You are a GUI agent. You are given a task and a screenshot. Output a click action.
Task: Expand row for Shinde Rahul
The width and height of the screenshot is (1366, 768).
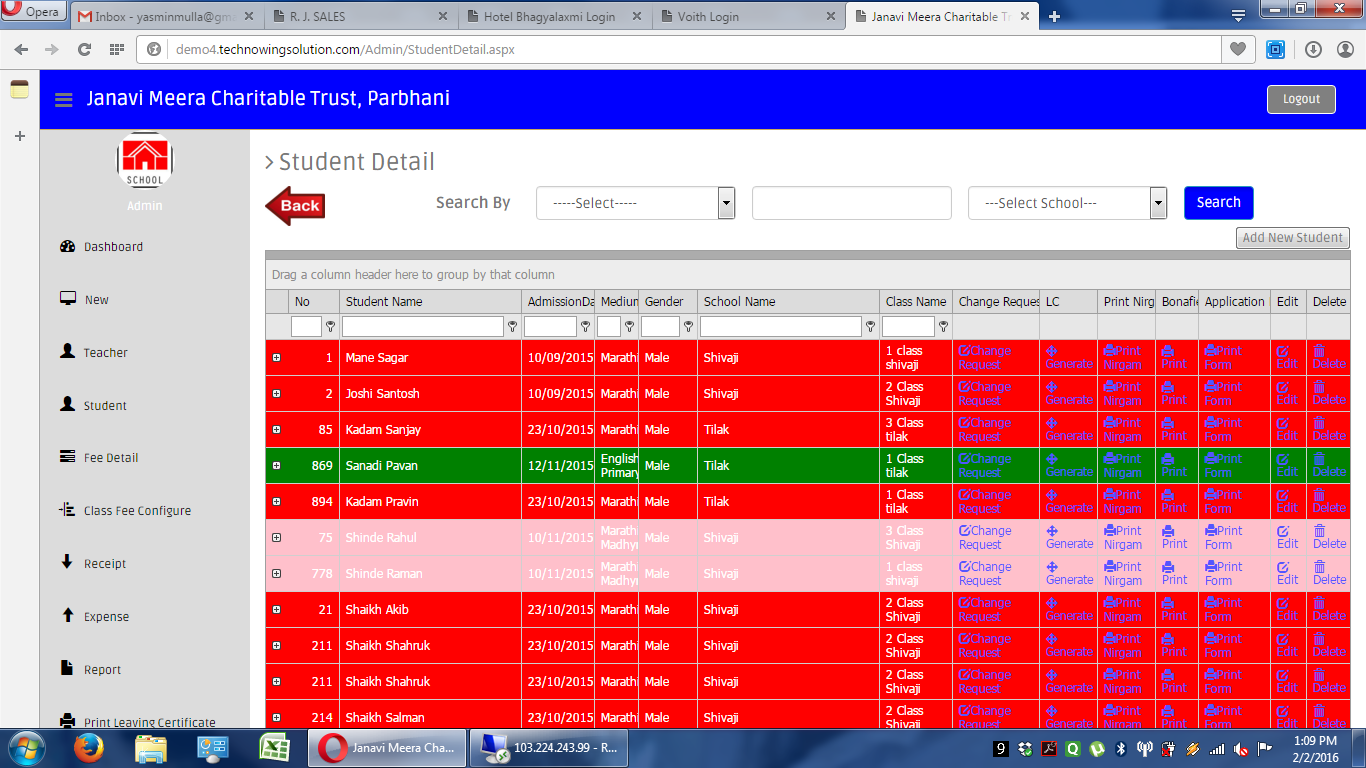point(277,538)
